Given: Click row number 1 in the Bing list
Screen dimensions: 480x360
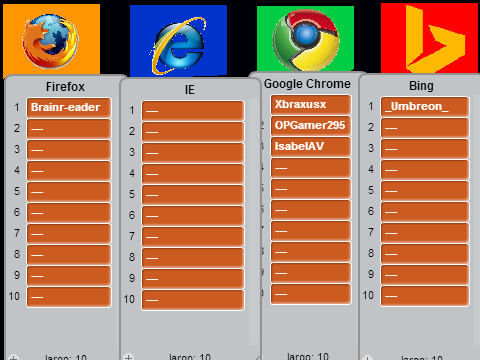Looking at the screenshot, I should tap(371, 106).
